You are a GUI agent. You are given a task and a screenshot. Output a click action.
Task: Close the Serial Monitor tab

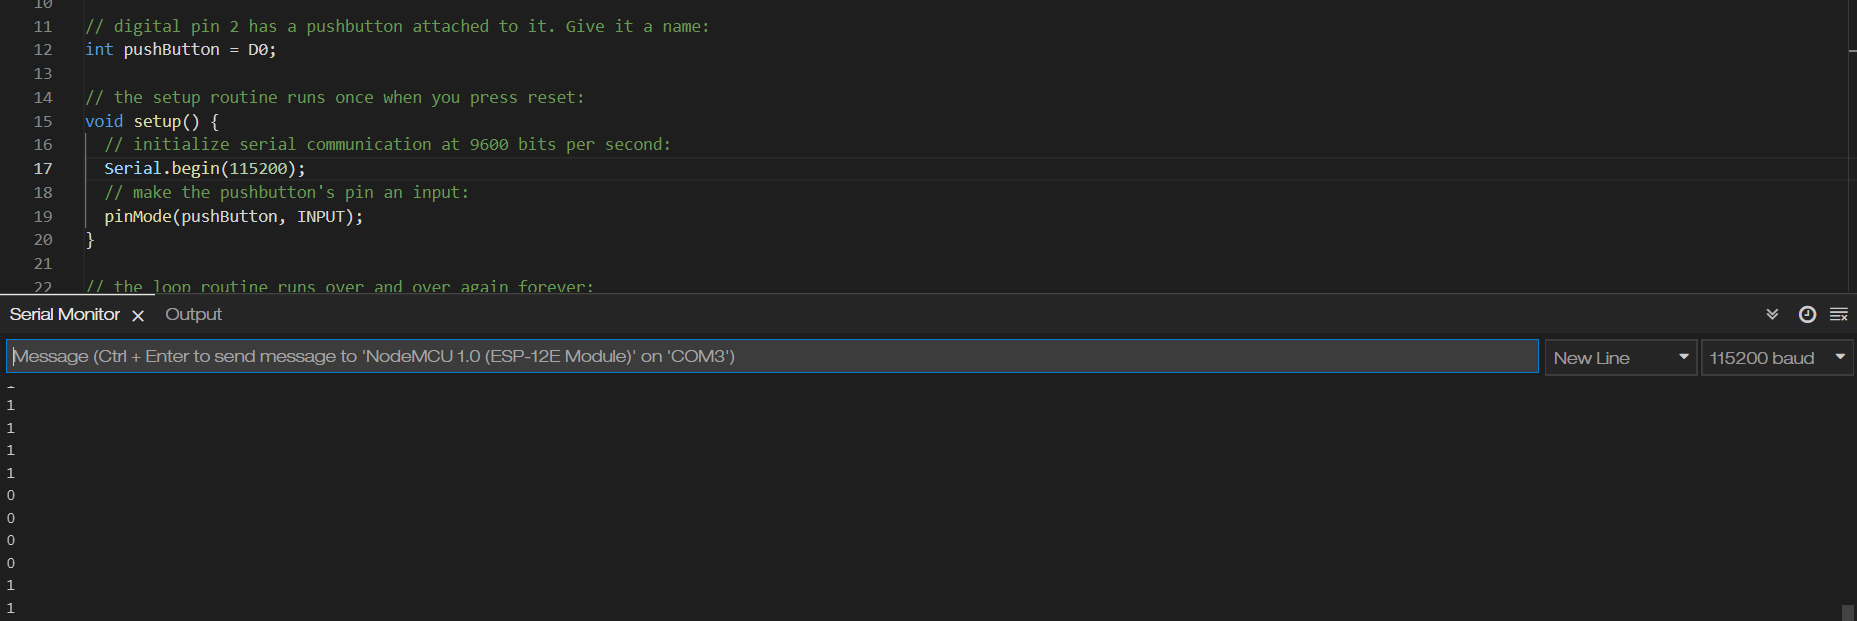pyautogui.click(x=138, y=315)
